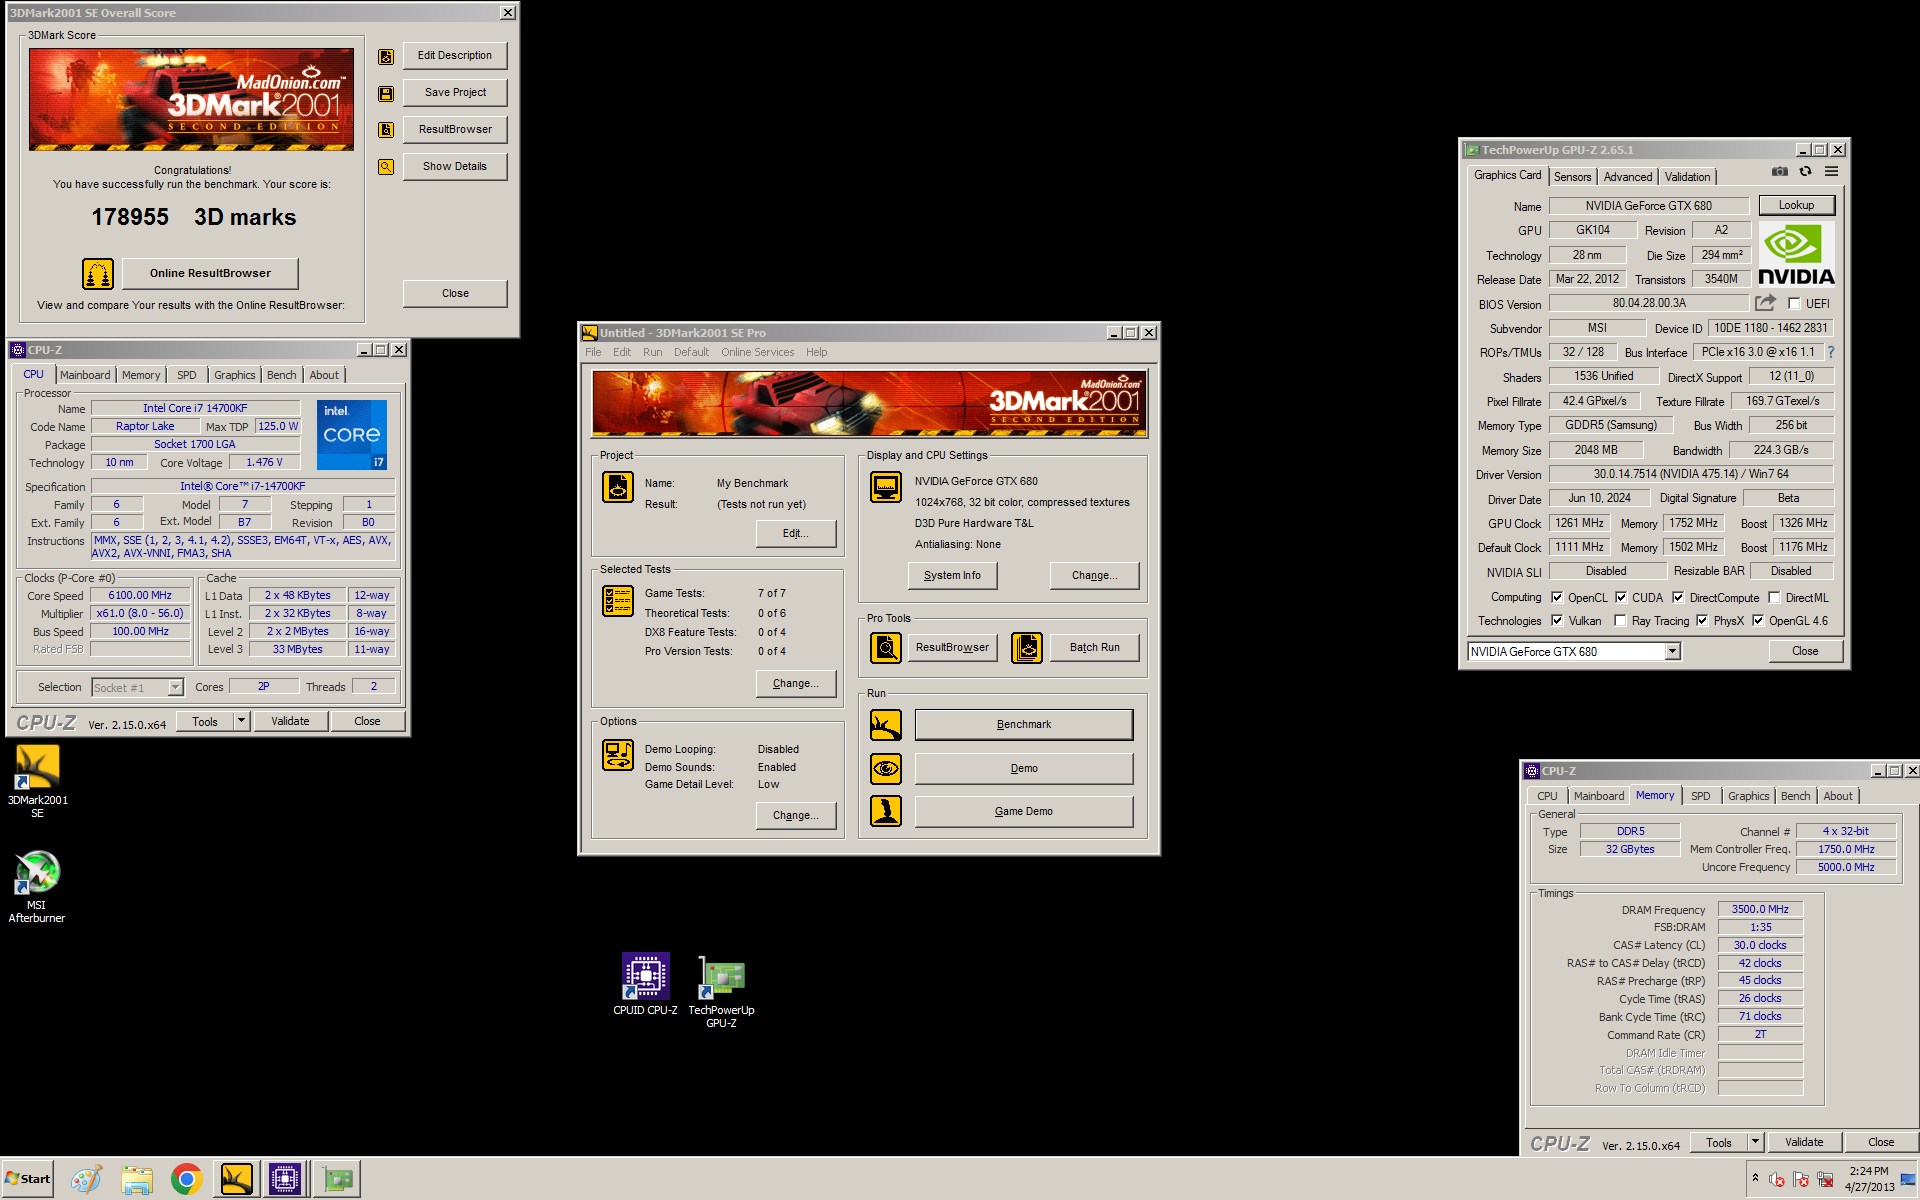Click the Selected Tests checklist icon
Image resolution: width=1920 pixels, height=1200 pixels.
point(618,601)
